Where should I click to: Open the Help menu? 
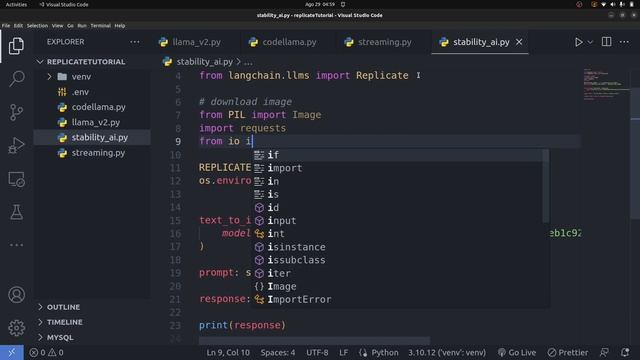point(120,25)
